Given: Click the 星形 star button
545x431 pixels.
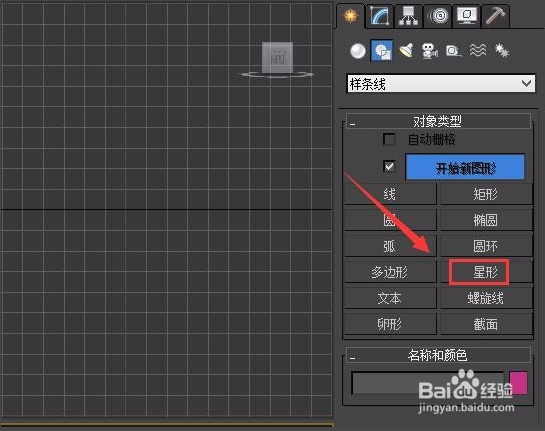Looking at the screenshot, I should pos(486,272).
